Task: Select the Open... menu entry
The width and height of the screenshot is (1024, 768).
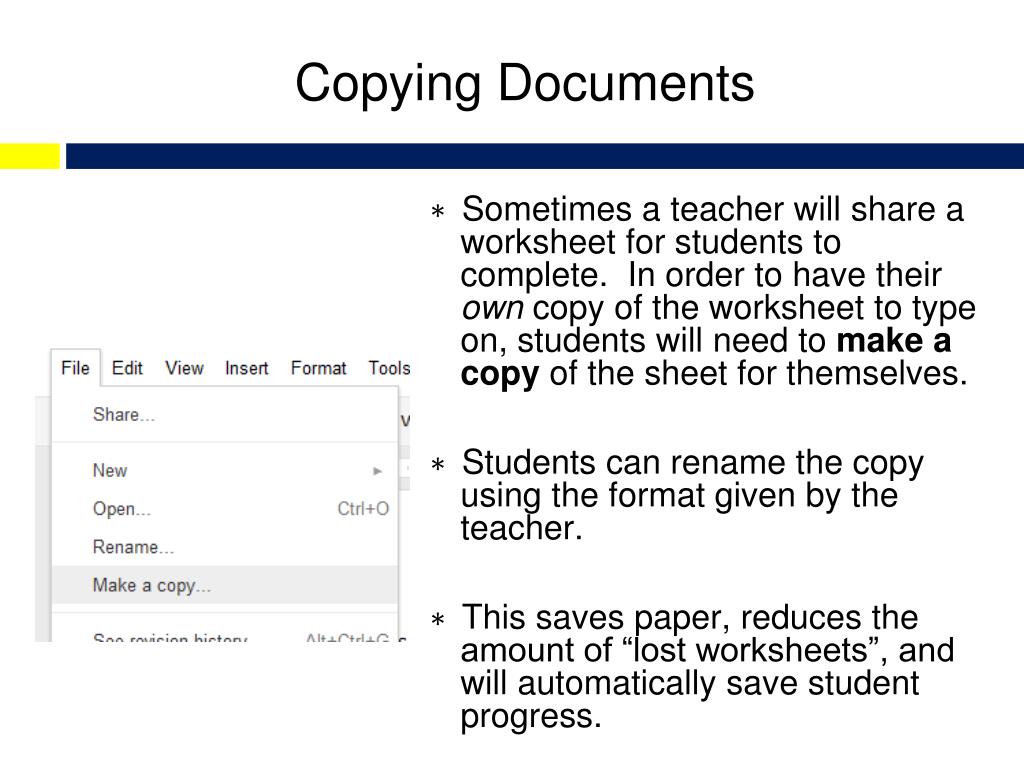Action: pos(225,509)
